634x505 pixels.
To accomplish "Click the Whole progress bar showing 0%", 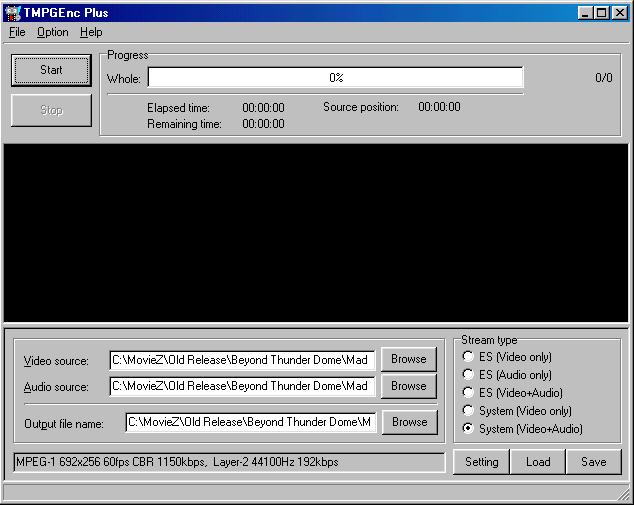I will (x=336, y=77).
